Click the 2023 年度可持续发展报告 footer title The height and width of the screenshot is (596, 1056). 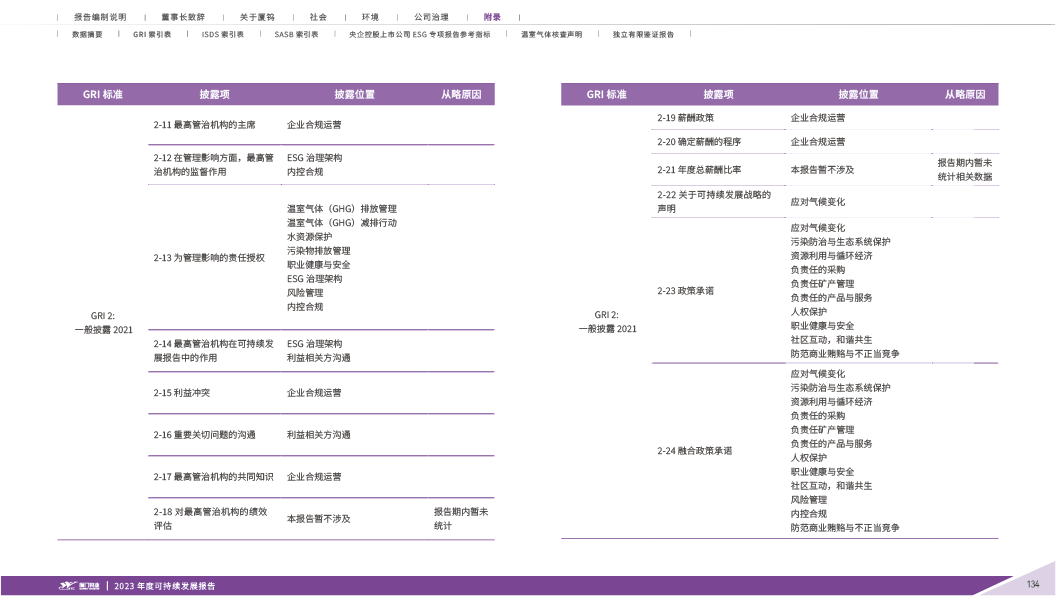[x=165, y=586]
